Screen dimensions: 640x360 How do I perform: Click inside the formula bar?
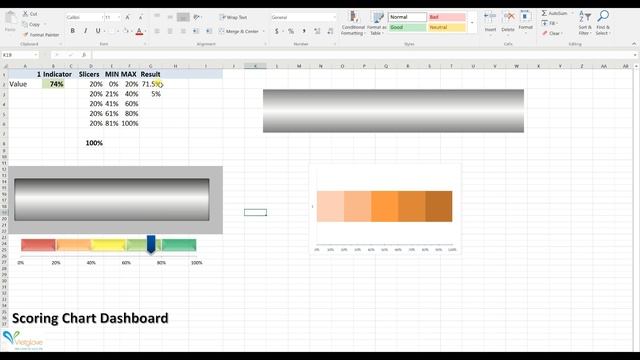coord(362,55)
